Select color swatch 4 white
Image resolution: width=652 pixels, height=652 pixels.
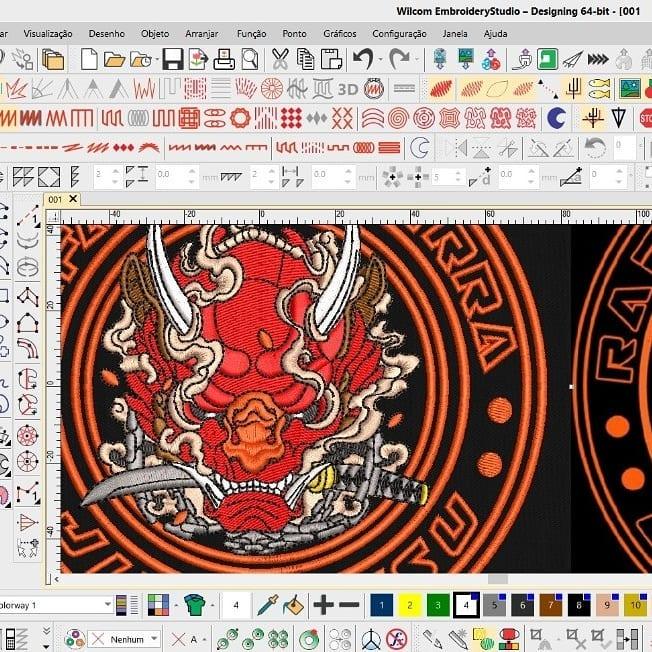pos(466,605)
